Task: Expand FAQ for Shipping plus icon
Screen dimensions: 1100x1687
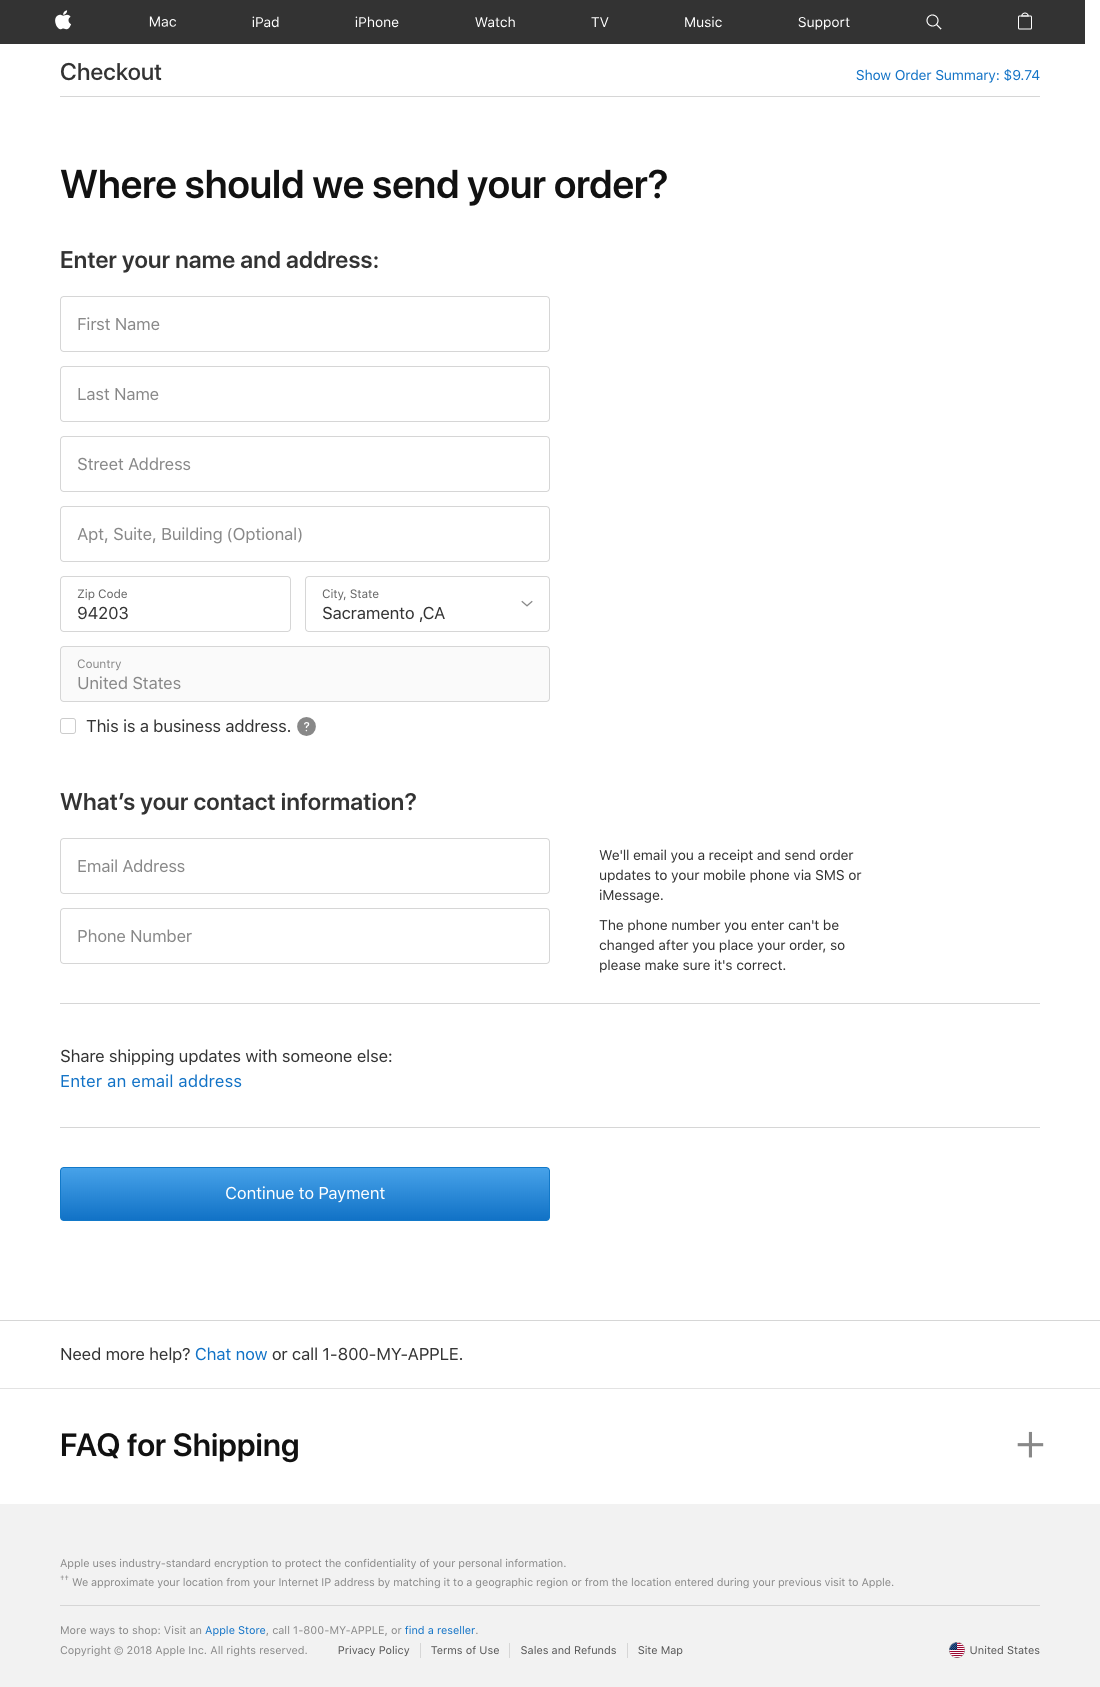Action: click(x=1029, y=1445)
